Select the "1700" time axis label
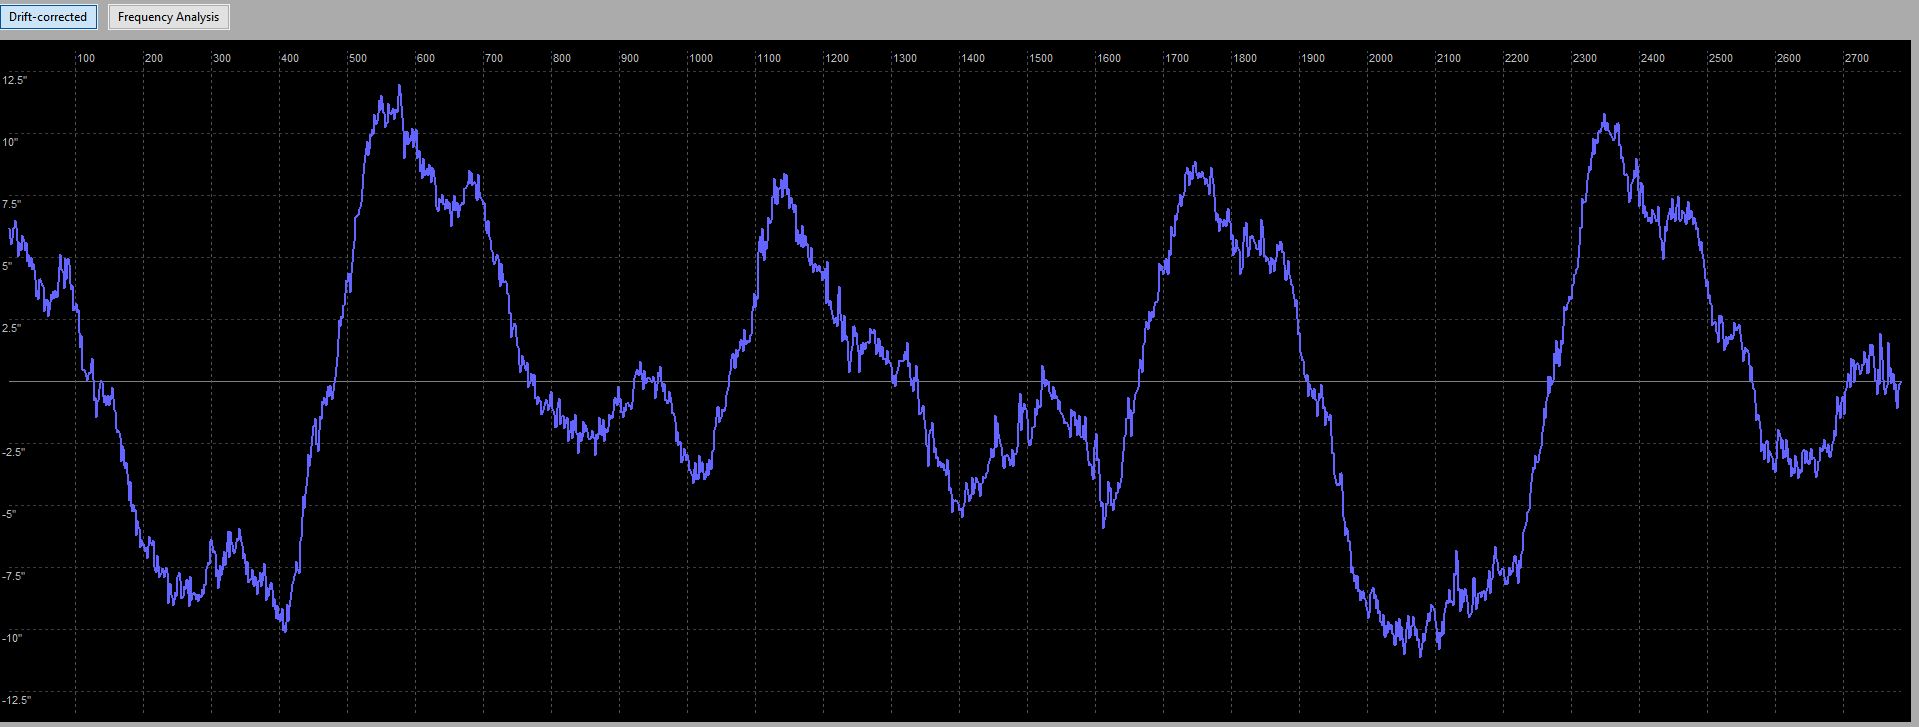1919x727 pixels. click(x=1177, y=58)
